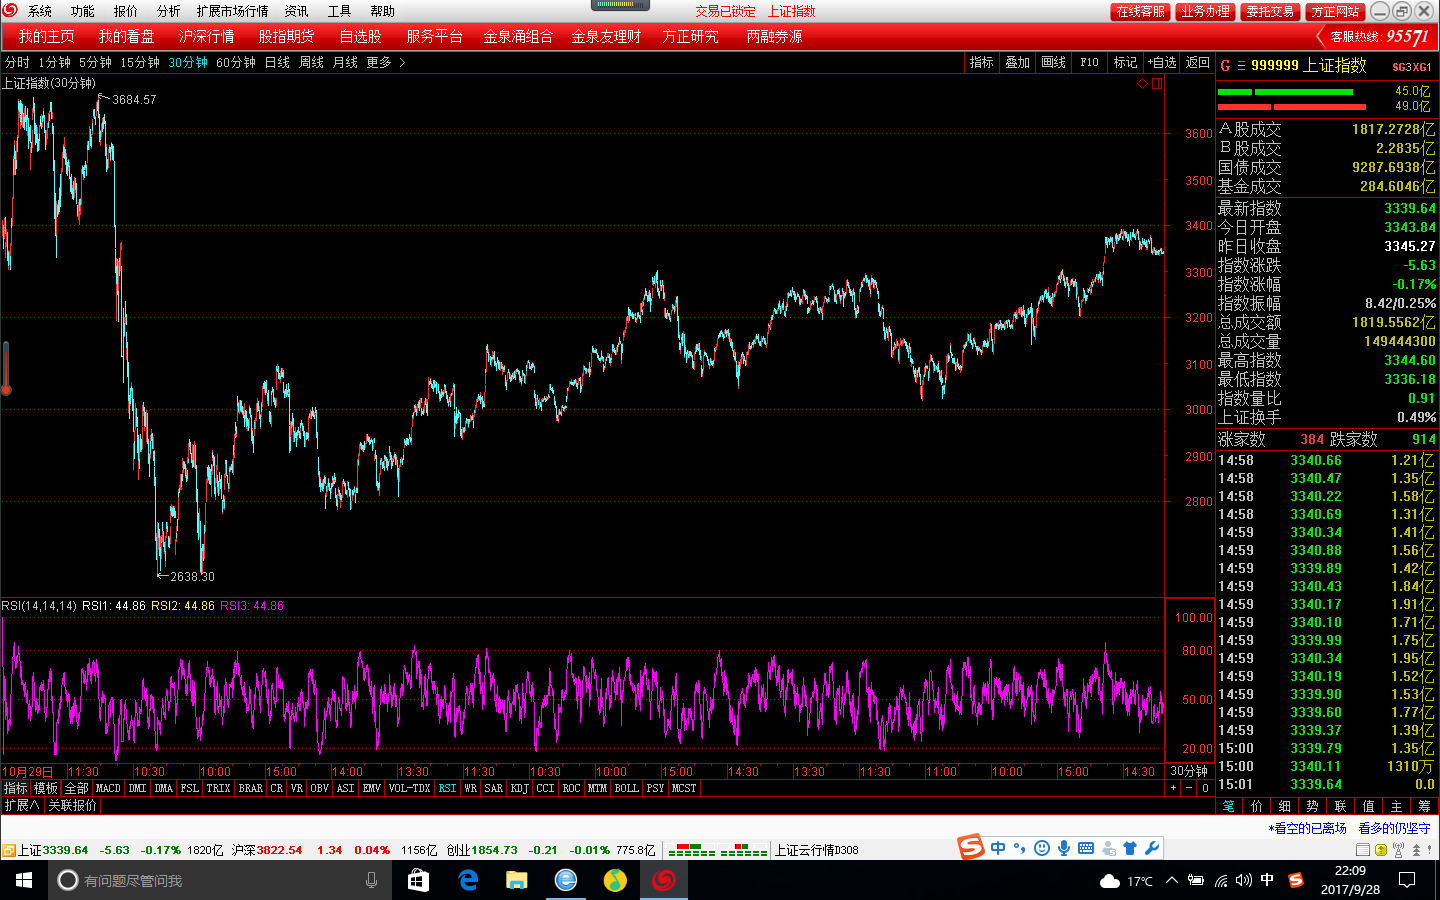Open 功能 menu

click(x=82, y=11)
